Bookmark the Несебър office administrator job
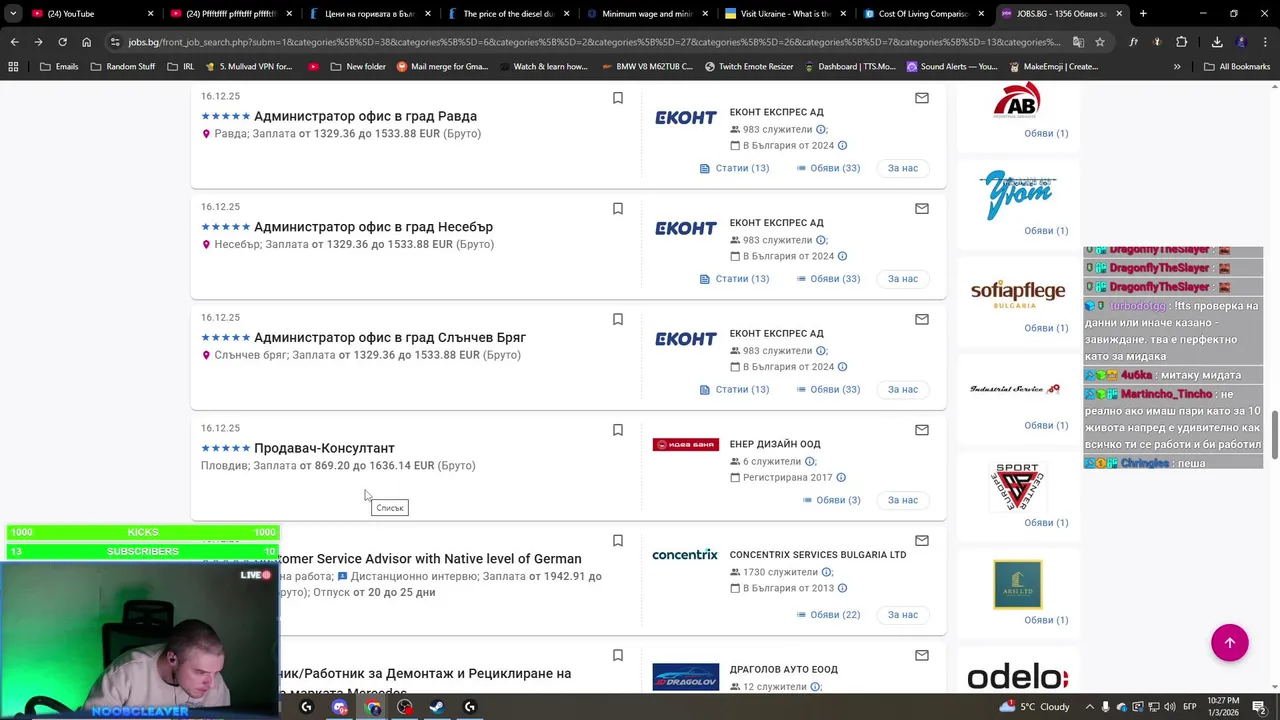Viewport: 1280px width, 720px height. (618, 209)
